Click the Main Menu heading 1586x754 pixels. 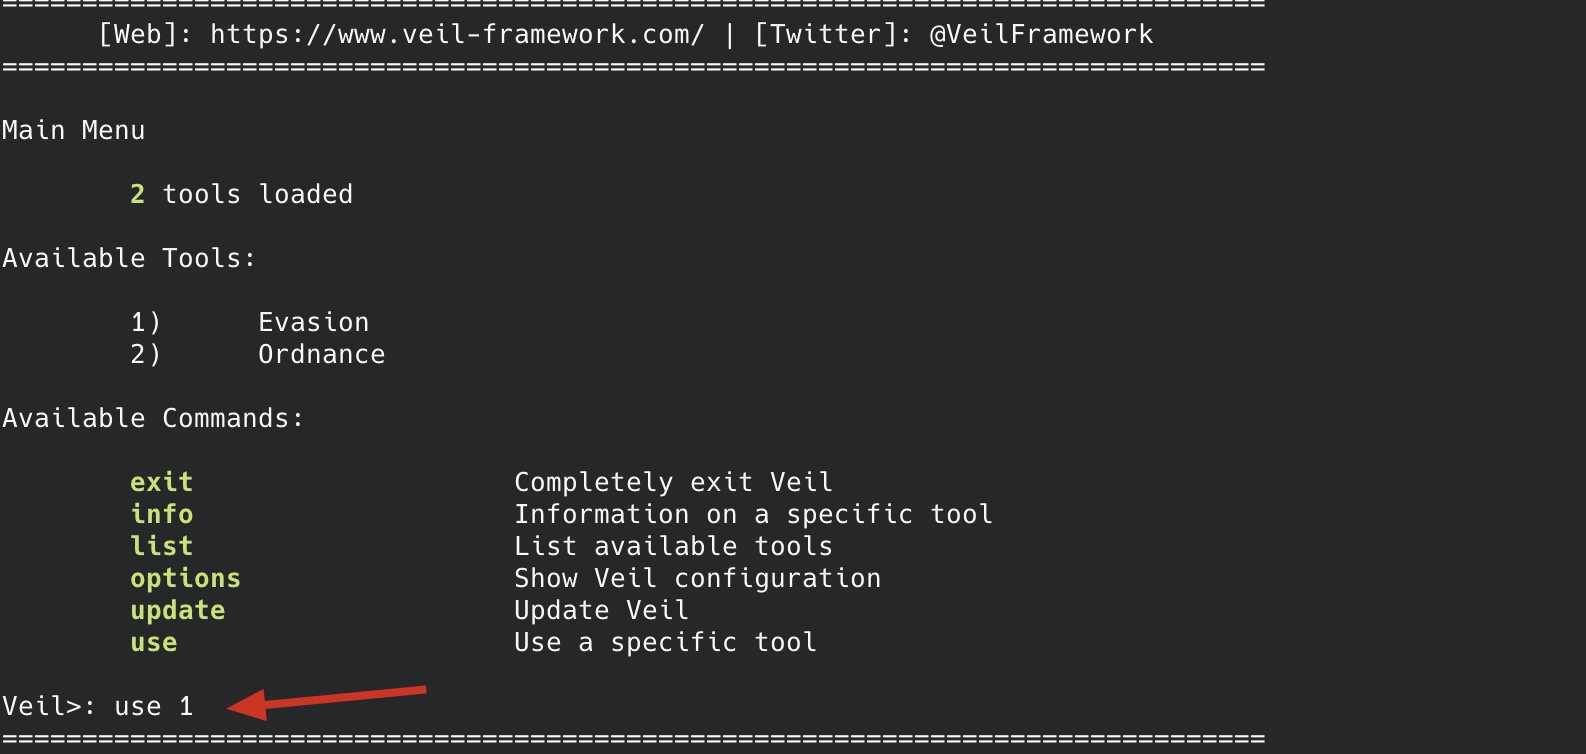point(73,130)
